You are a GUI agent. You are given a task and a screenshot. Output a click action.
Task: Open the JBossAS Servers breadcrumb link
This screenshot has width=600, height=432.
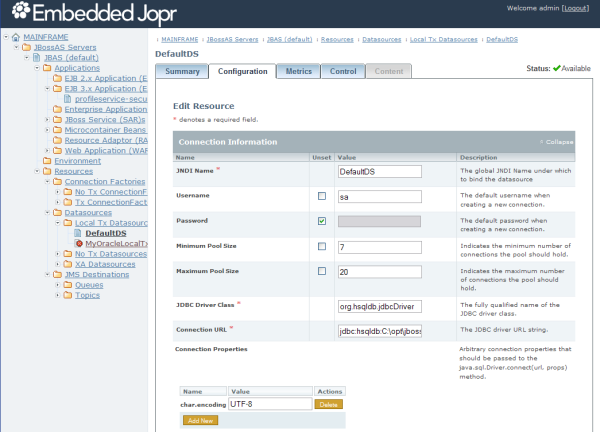(232, 39)
